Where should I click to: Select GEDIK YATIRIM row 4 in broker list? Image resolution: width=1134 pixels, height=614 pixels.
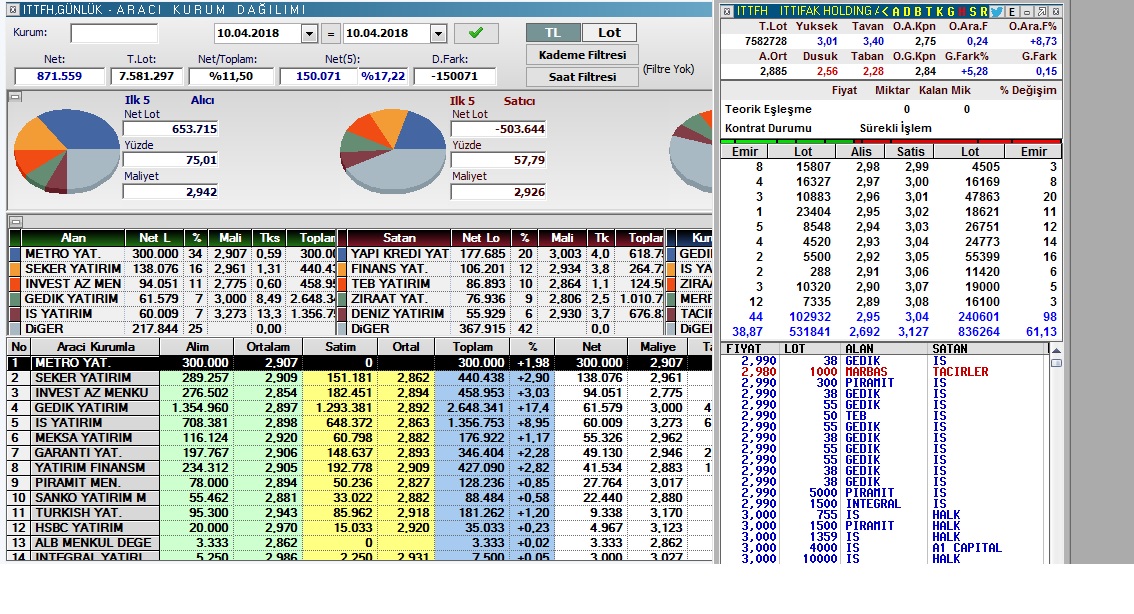pyautogui.click(x=359, y=407)
